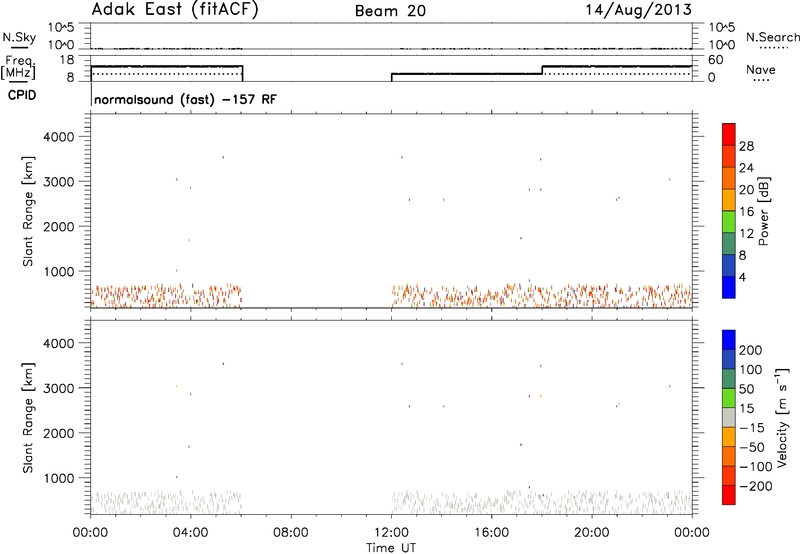
Task: Click the blue bottom of the power colorbar
Action: pyautogui.click(x=729, y=287)
